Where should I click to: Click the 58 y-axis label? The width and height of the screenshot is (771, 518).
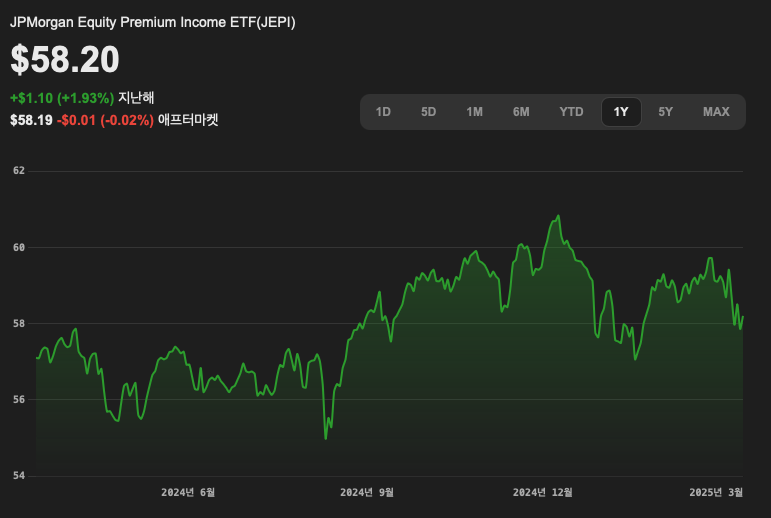tap(19, 324)
